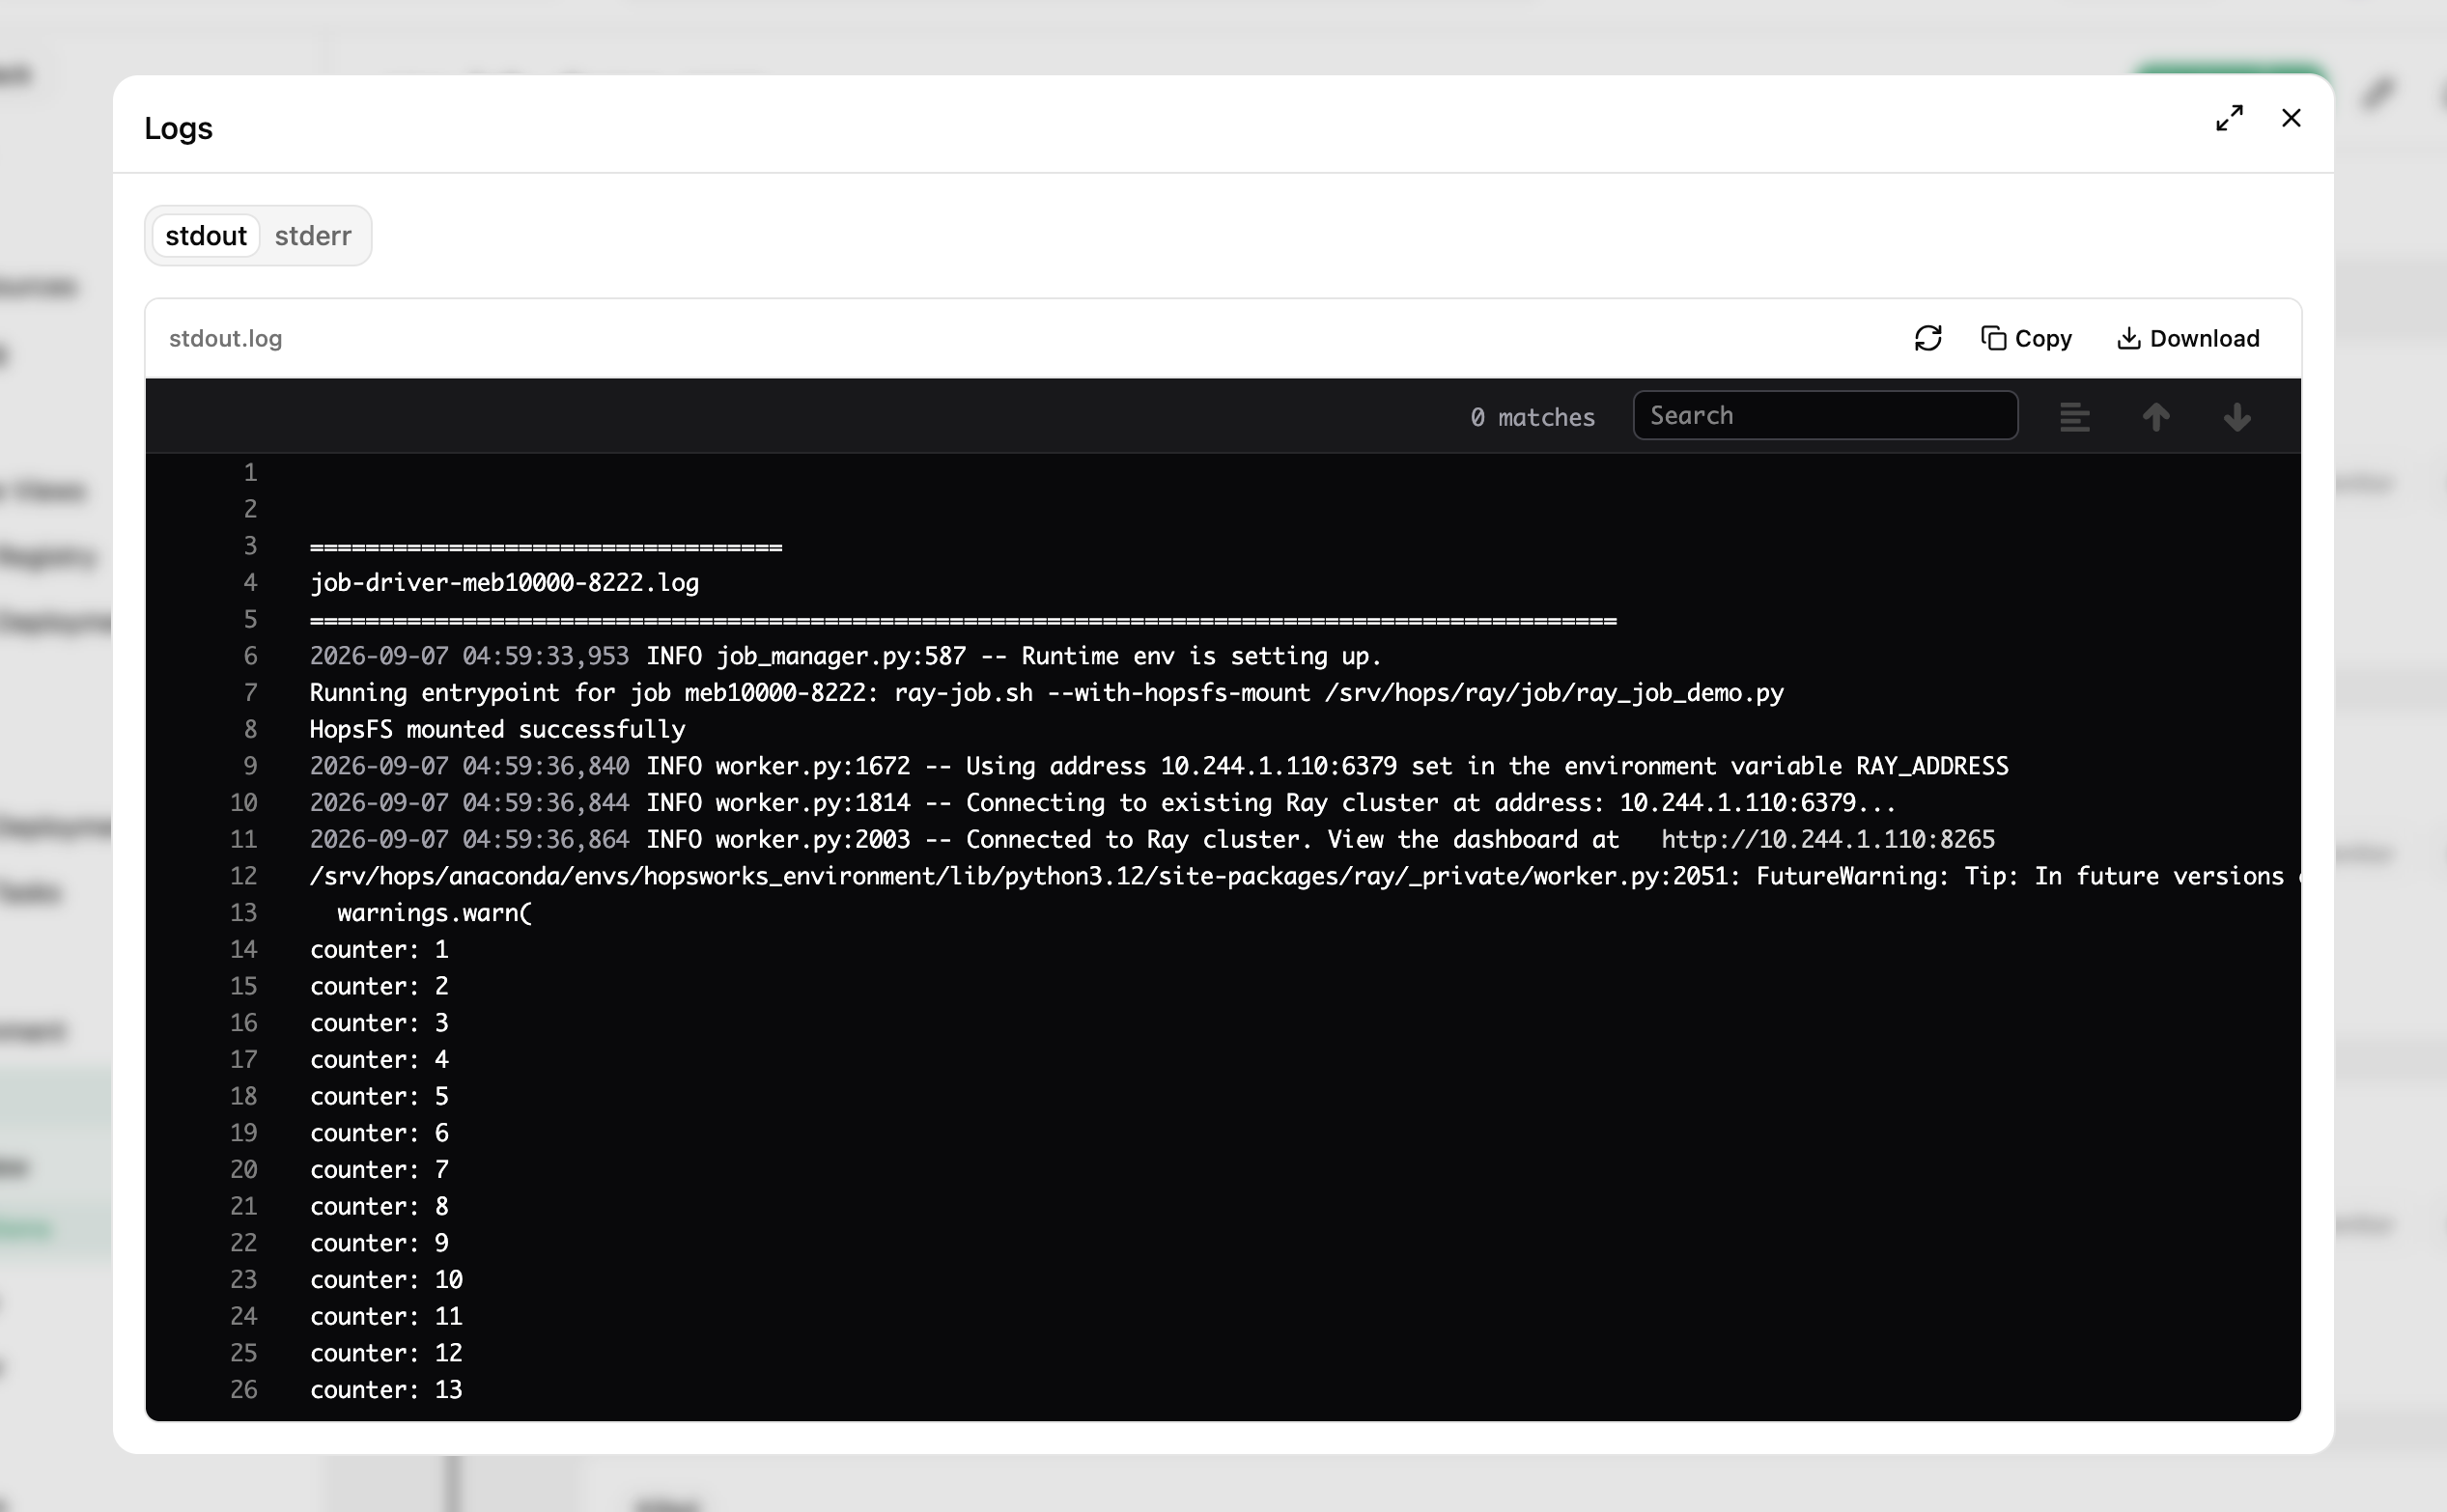
Task: Click the line mentioning RAY_ADDRESS
Action: [1159, 766]
